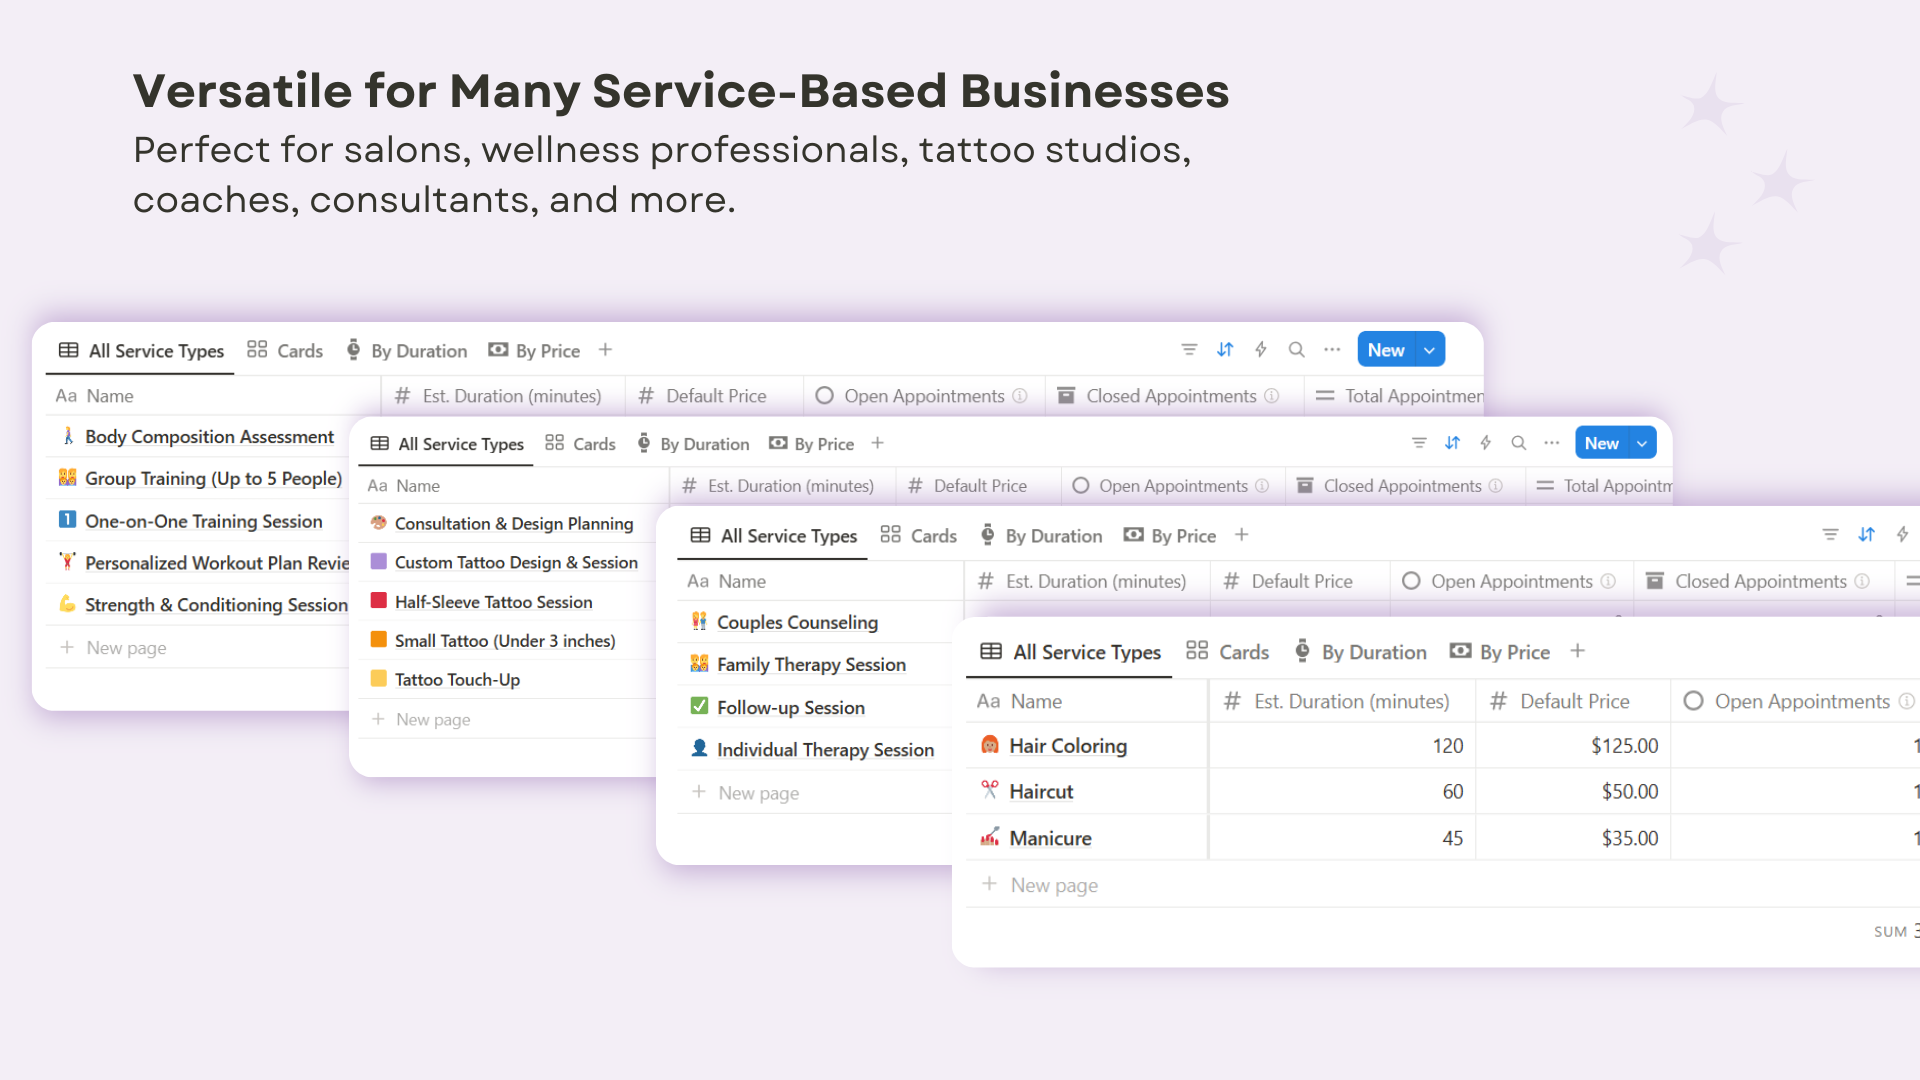Click filter icon in therapy window toolbar
This screenshot has width=1920, height=1080.
pos(1830,535)
